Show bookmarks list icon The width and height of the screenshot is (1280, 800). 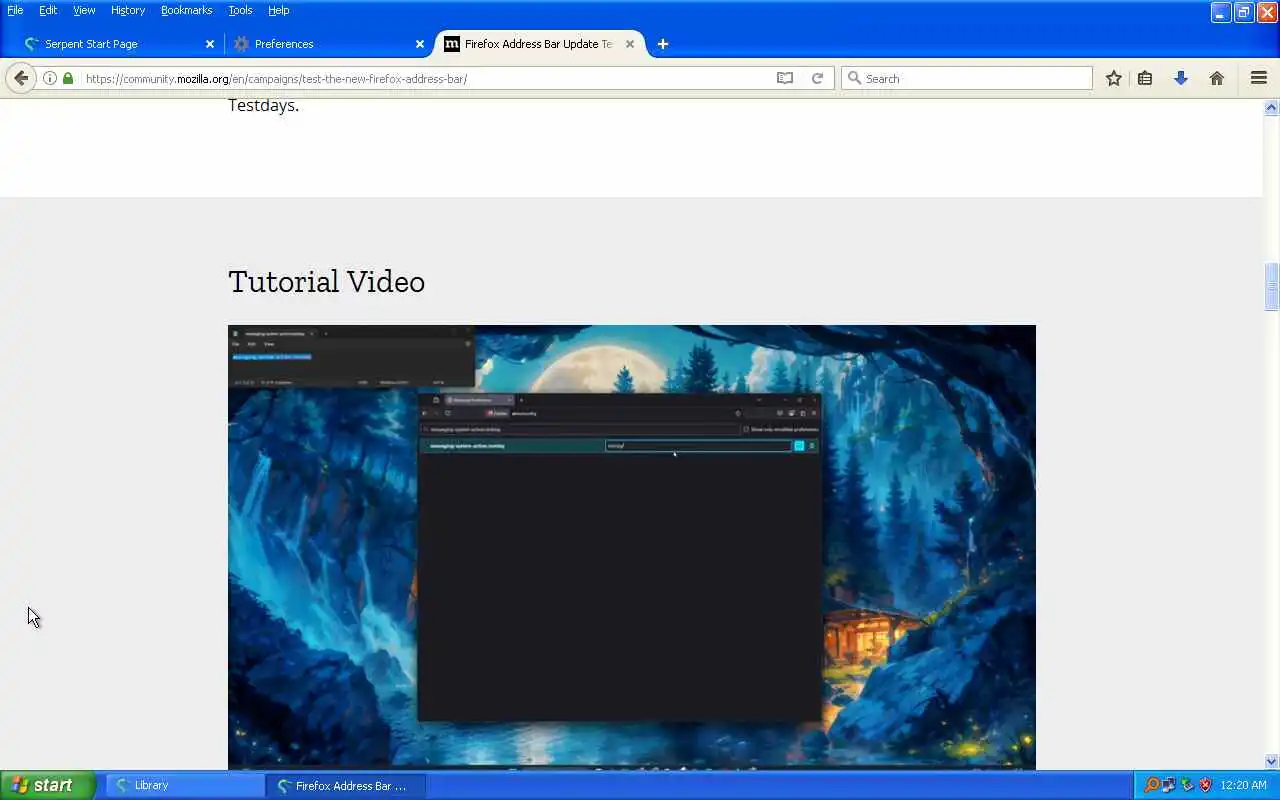(1145, 78)
